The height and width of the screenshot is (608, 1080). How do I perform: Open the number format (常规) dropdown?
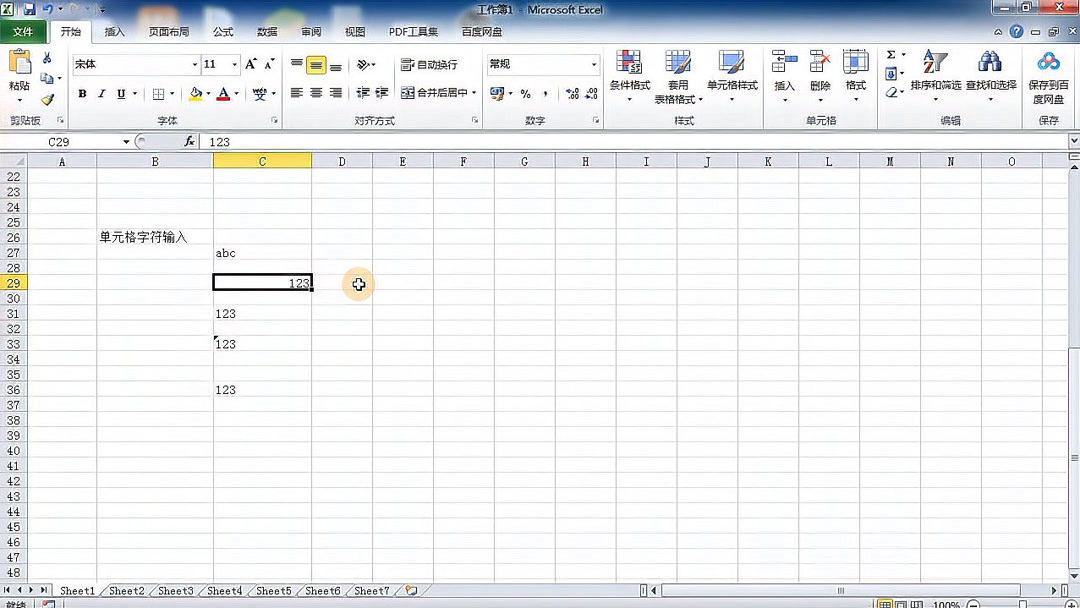click(x=595, y=65)
